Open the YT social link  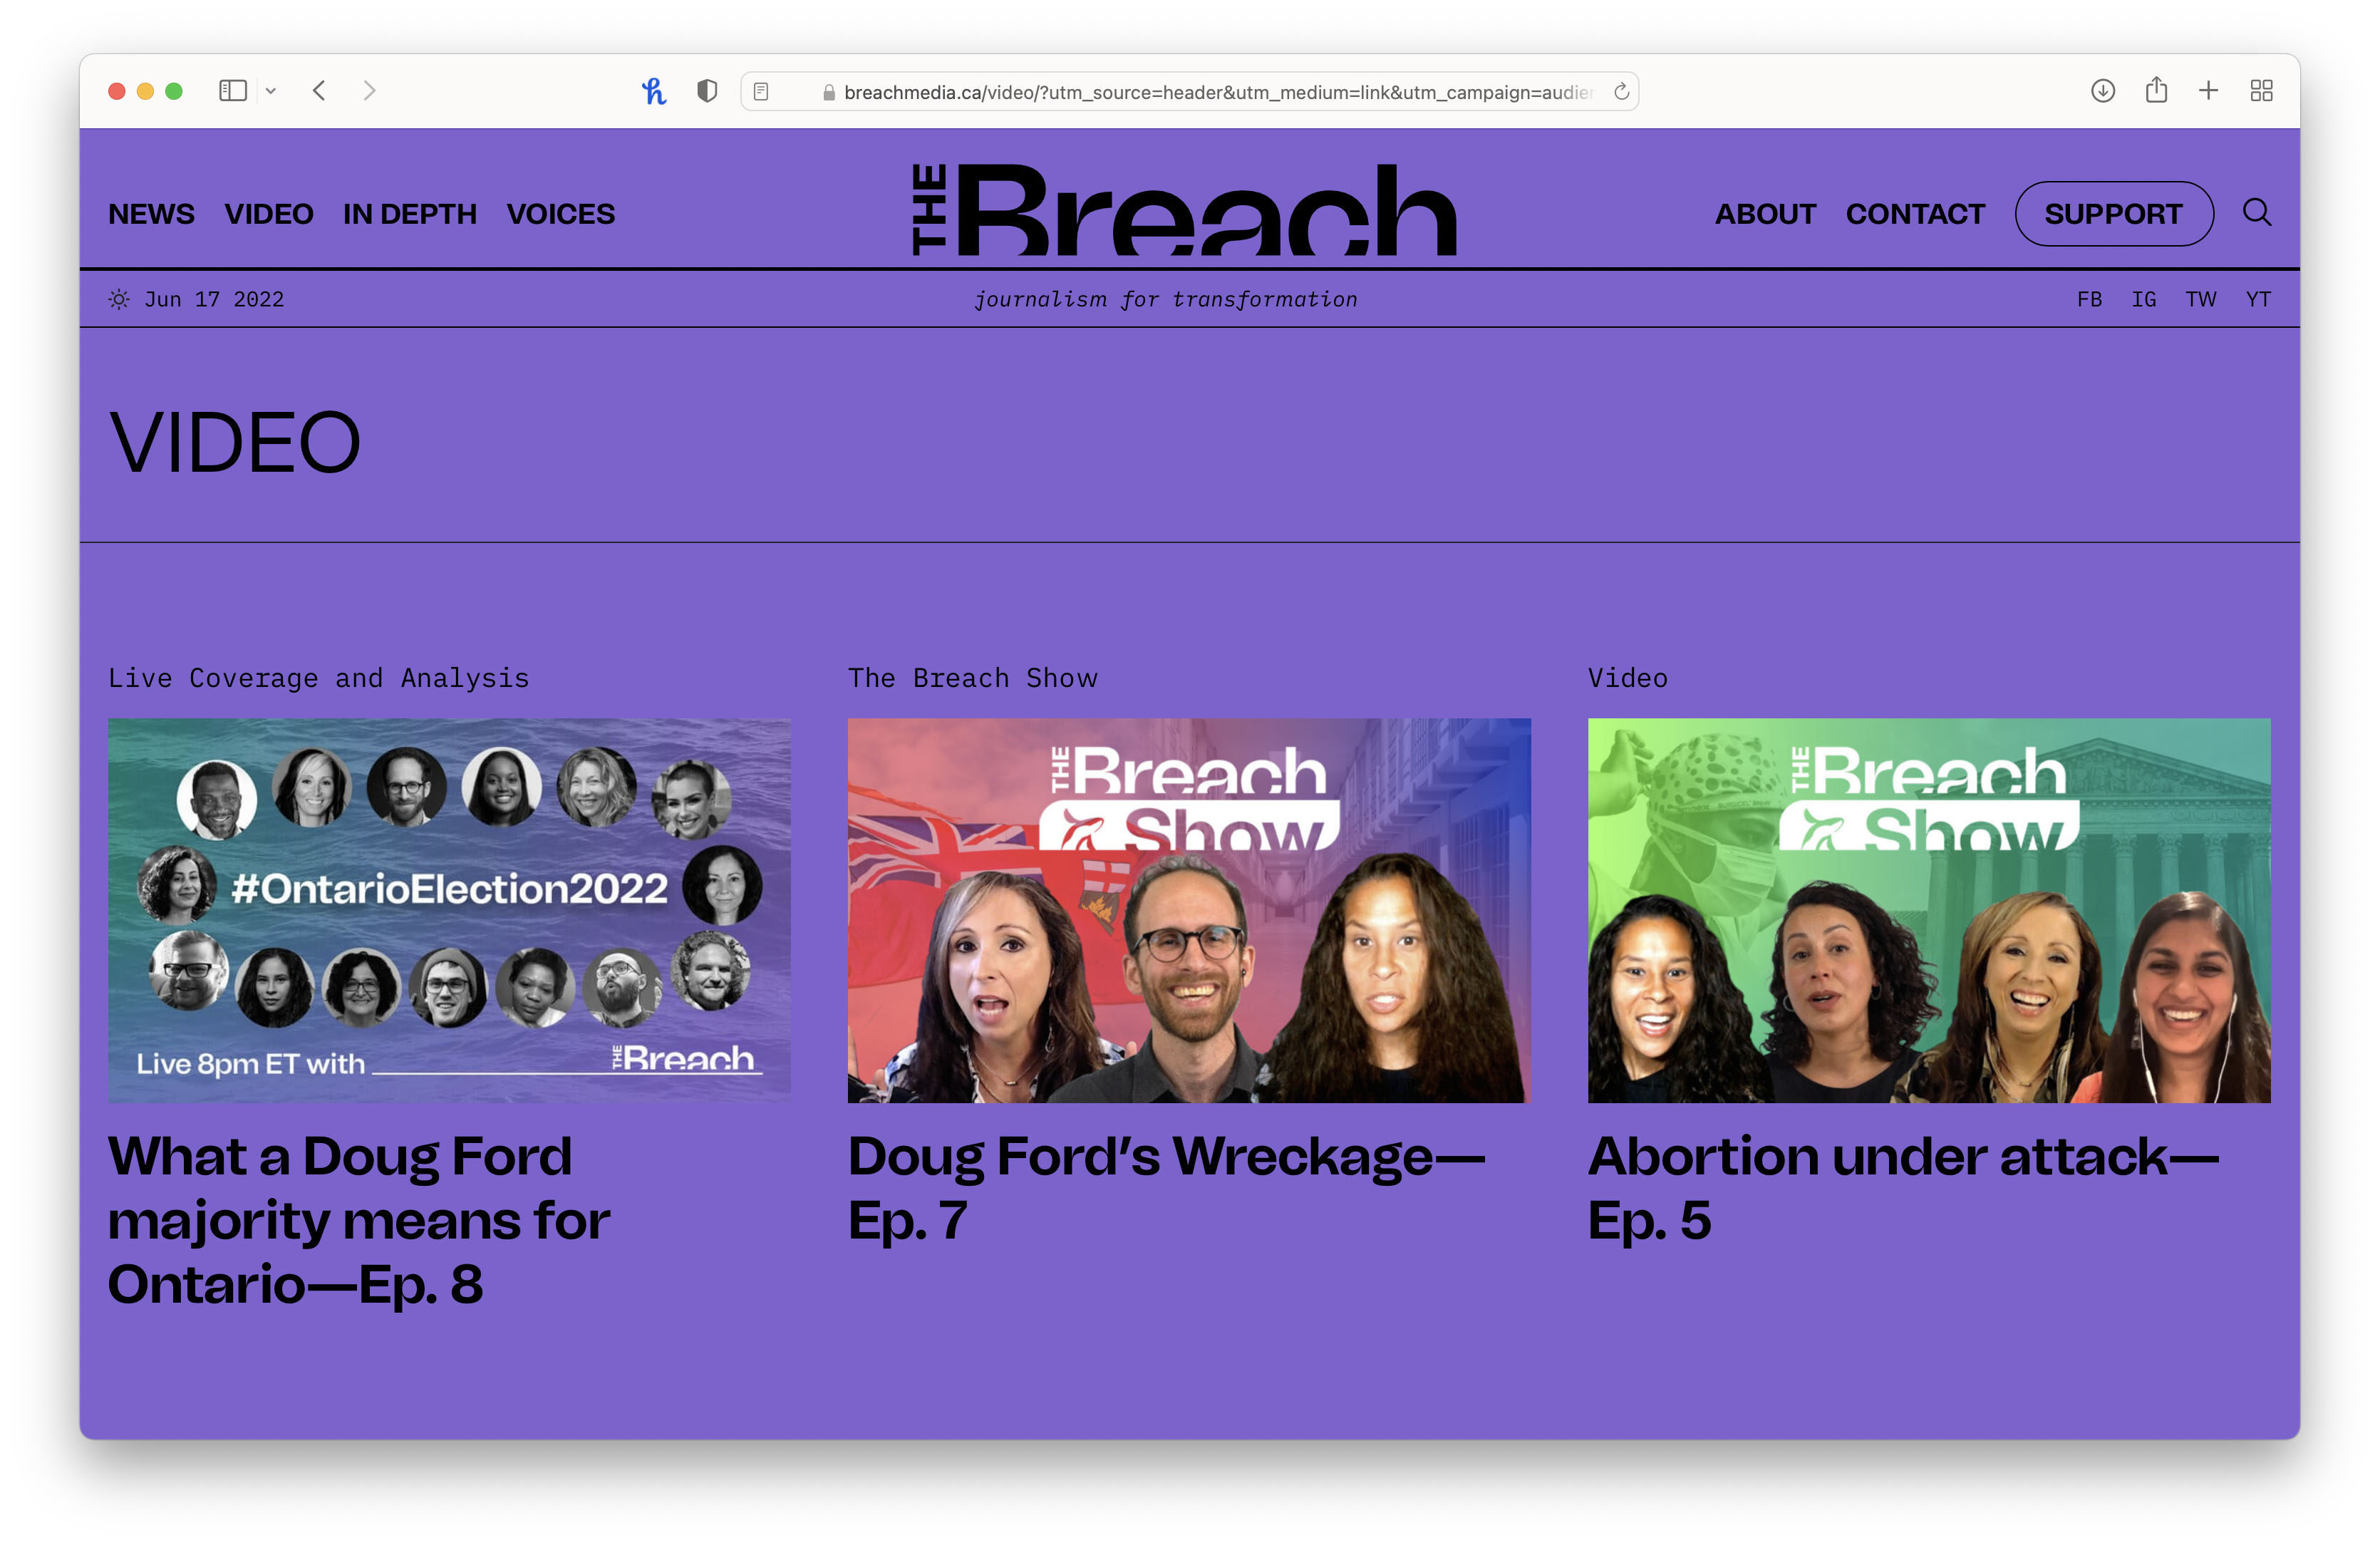click(2257, 299)
